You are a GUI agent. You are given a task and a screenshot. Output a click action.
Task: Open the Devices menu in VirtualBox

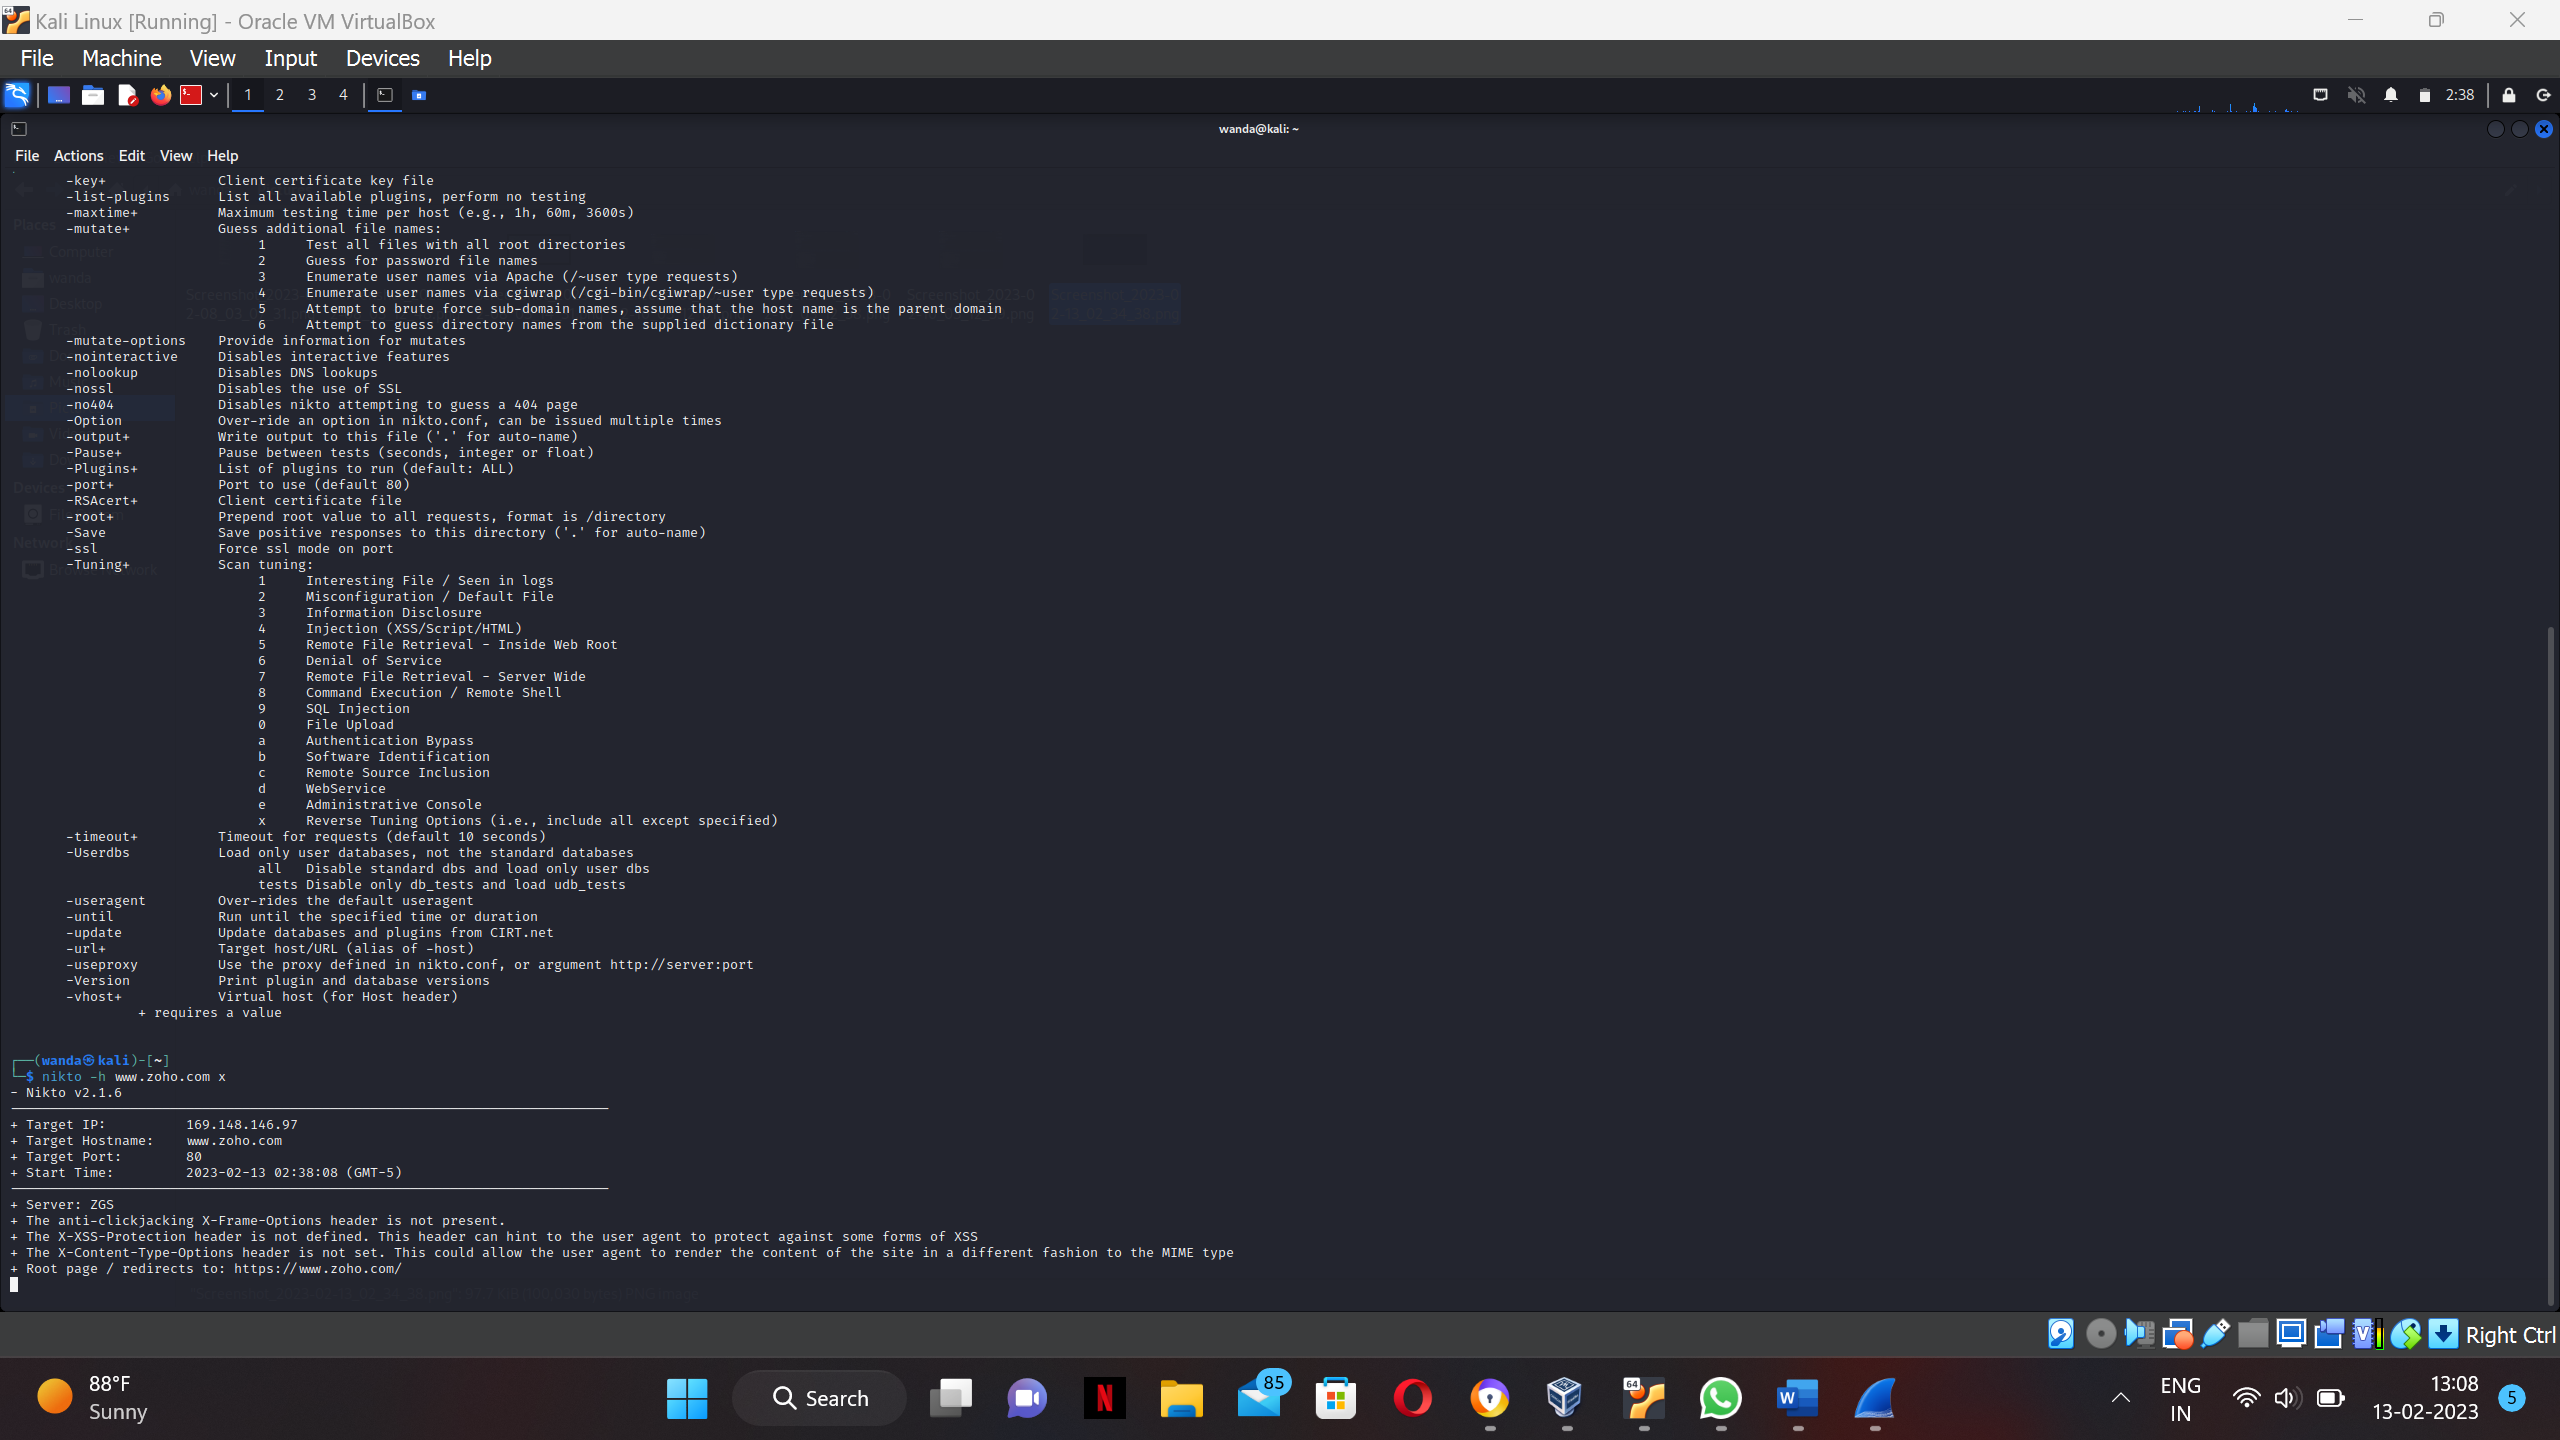coord(382,58)
